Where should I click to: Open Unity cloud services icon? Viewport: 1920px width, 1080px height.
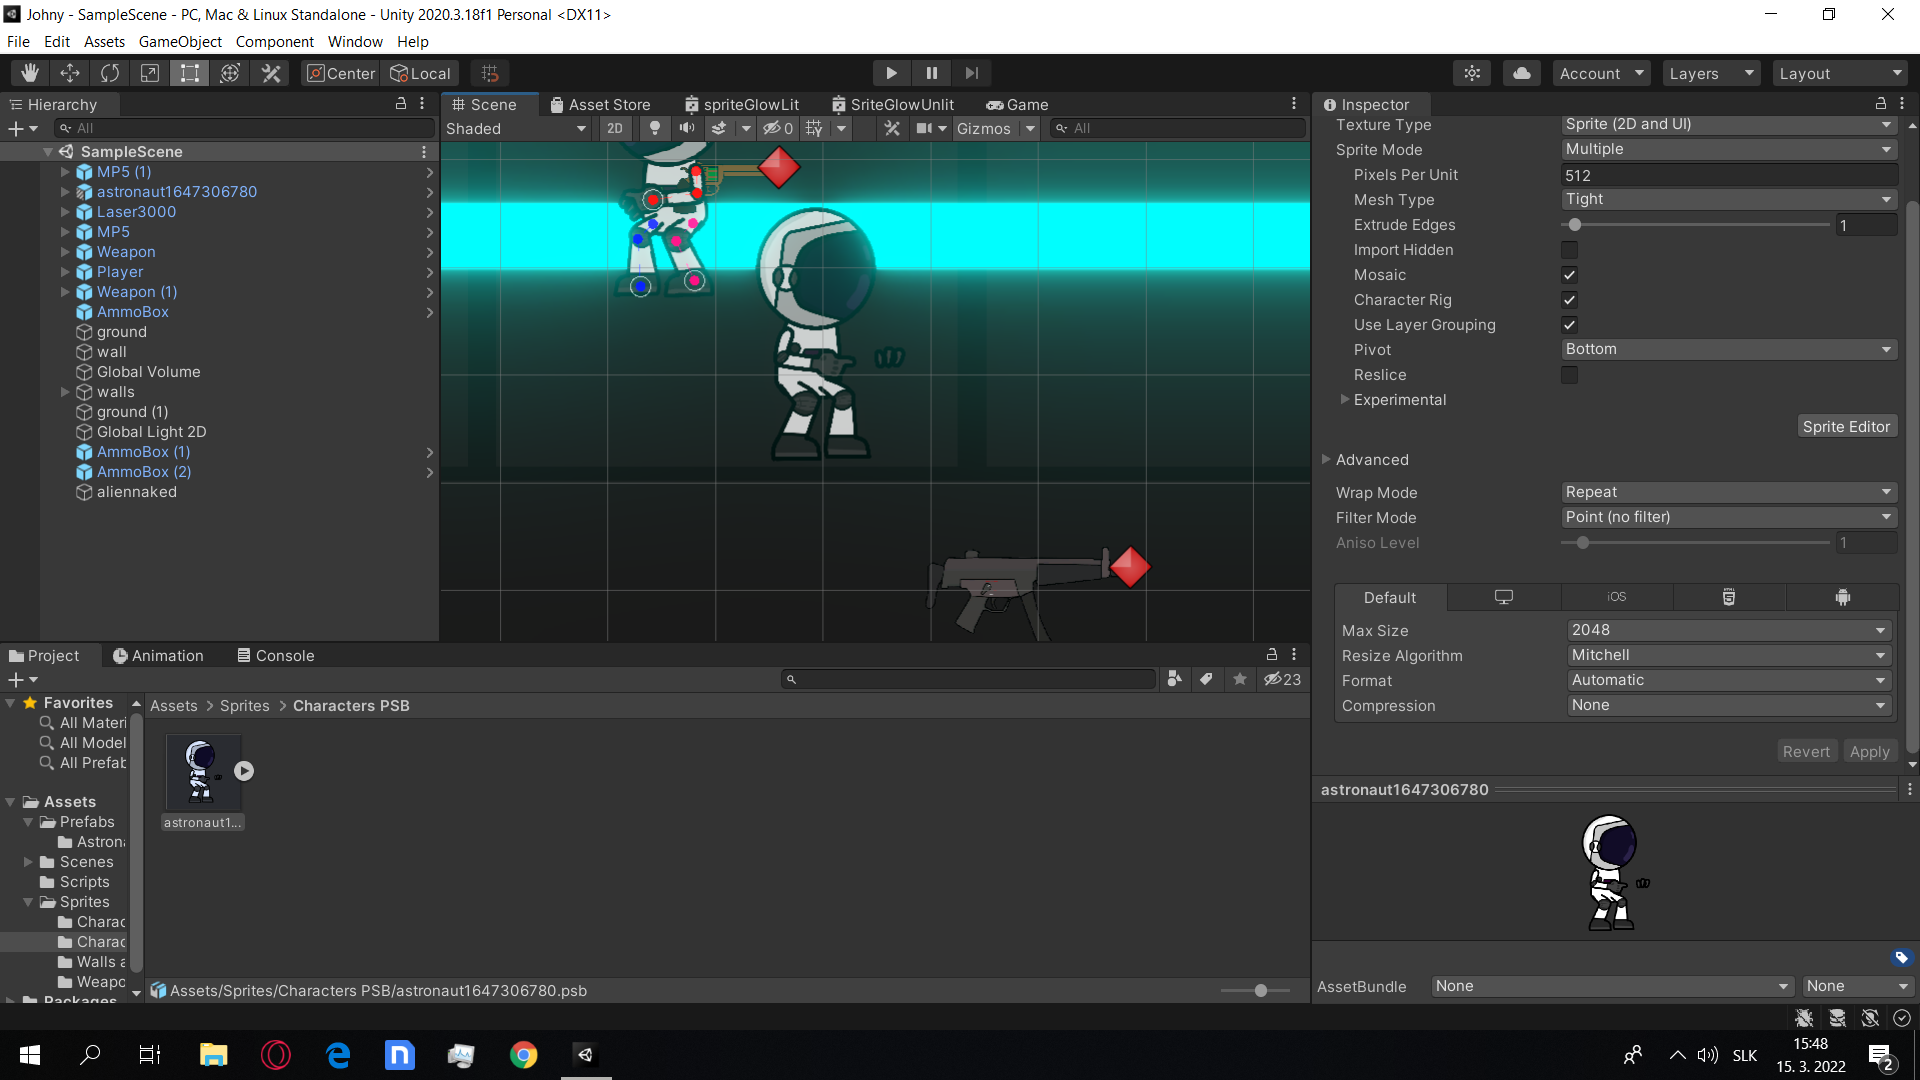tap(1521, 73)
